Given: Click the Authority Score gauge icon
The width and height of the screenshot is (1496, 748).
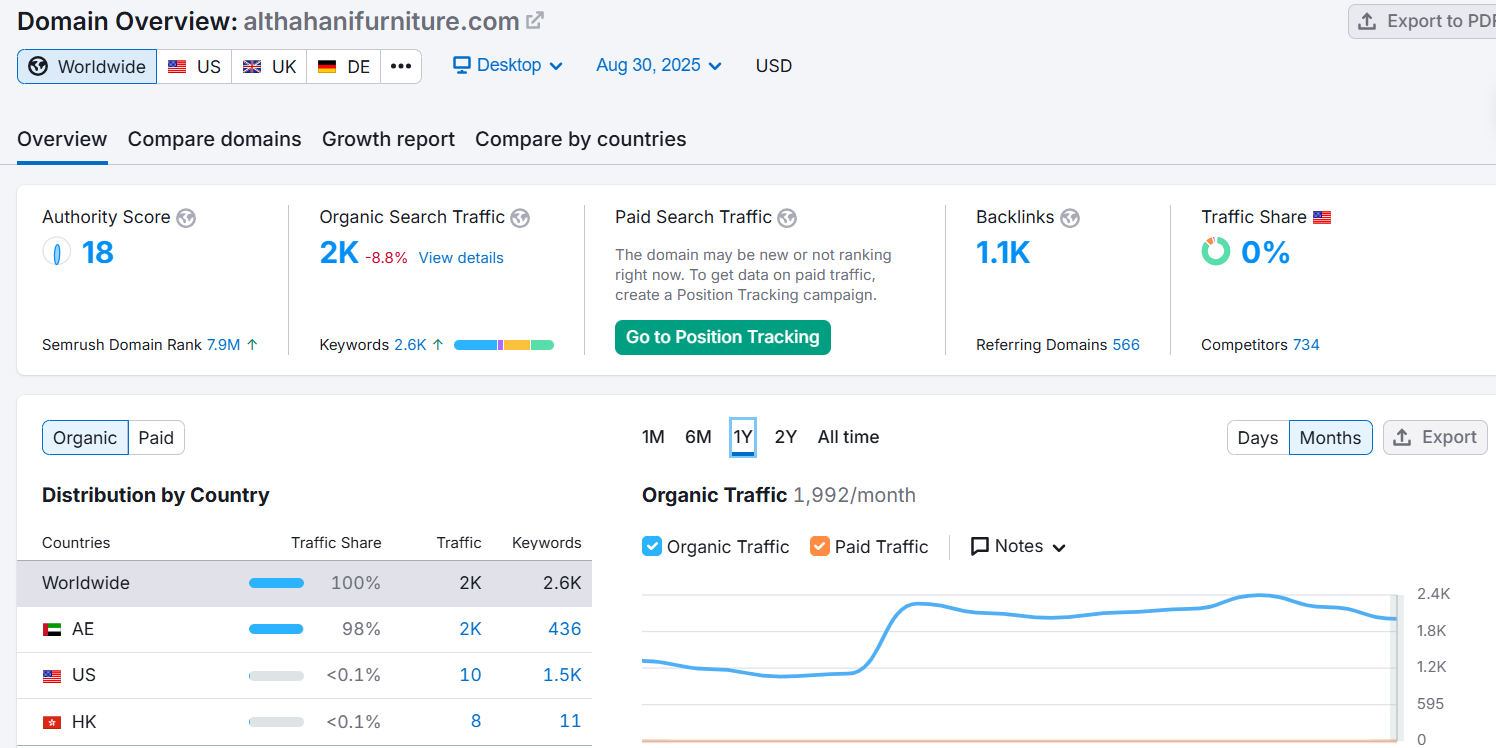Looking at the screenshot, I should [57, 253].
